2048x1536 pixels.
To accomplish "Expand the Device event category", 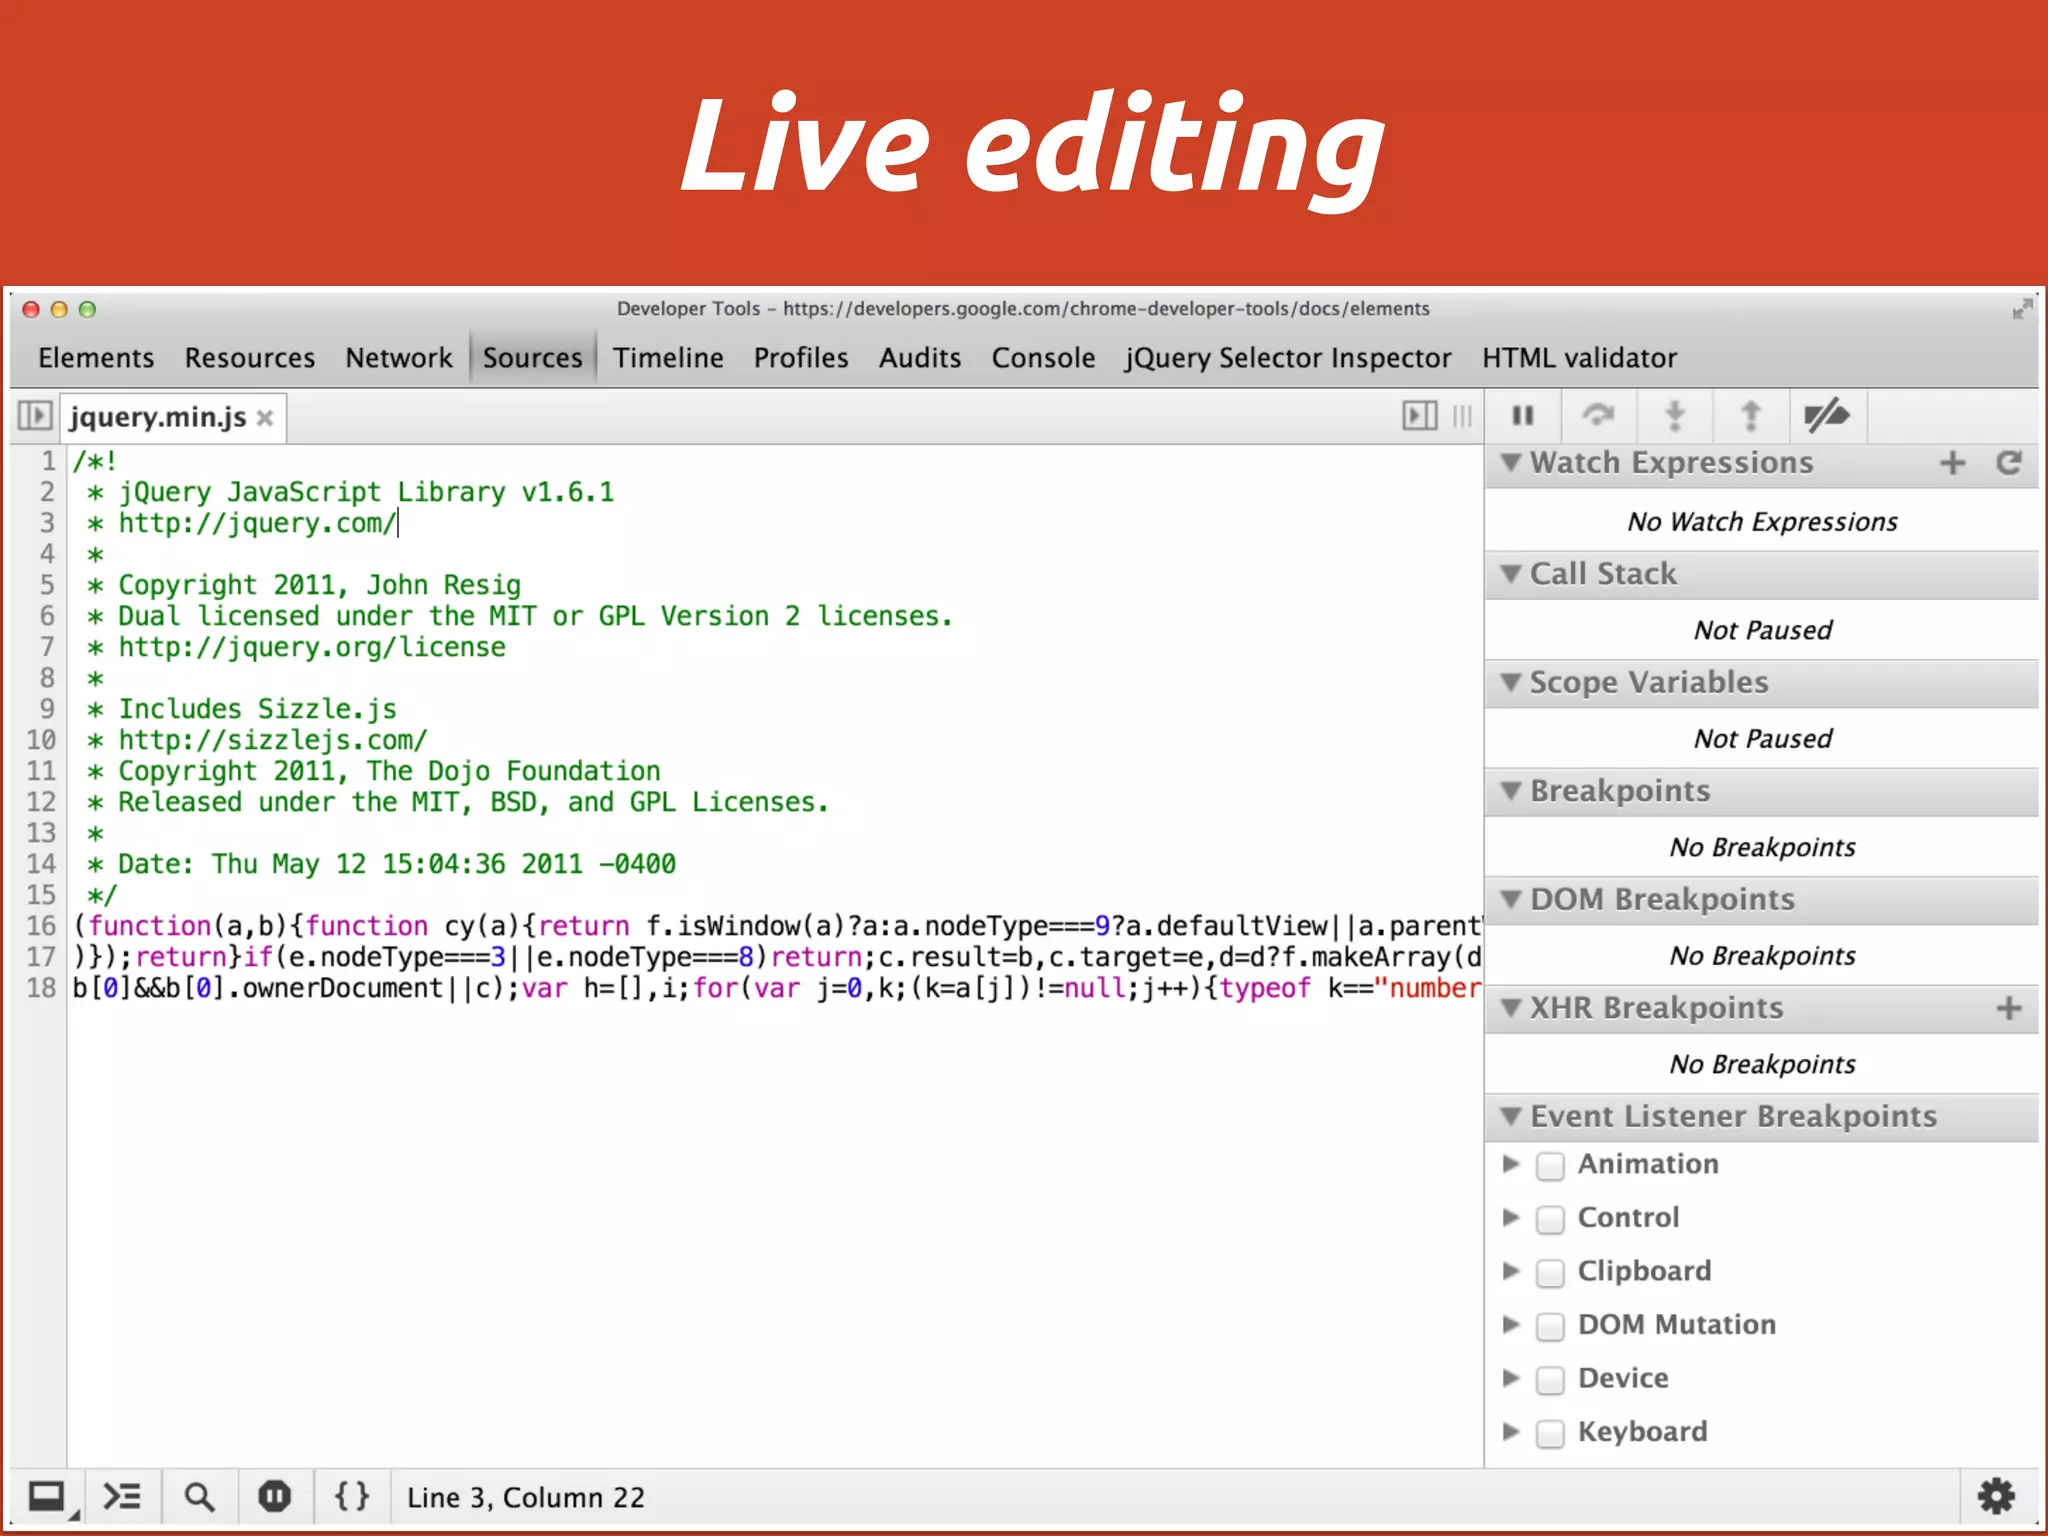I will pos(1511,1377).
